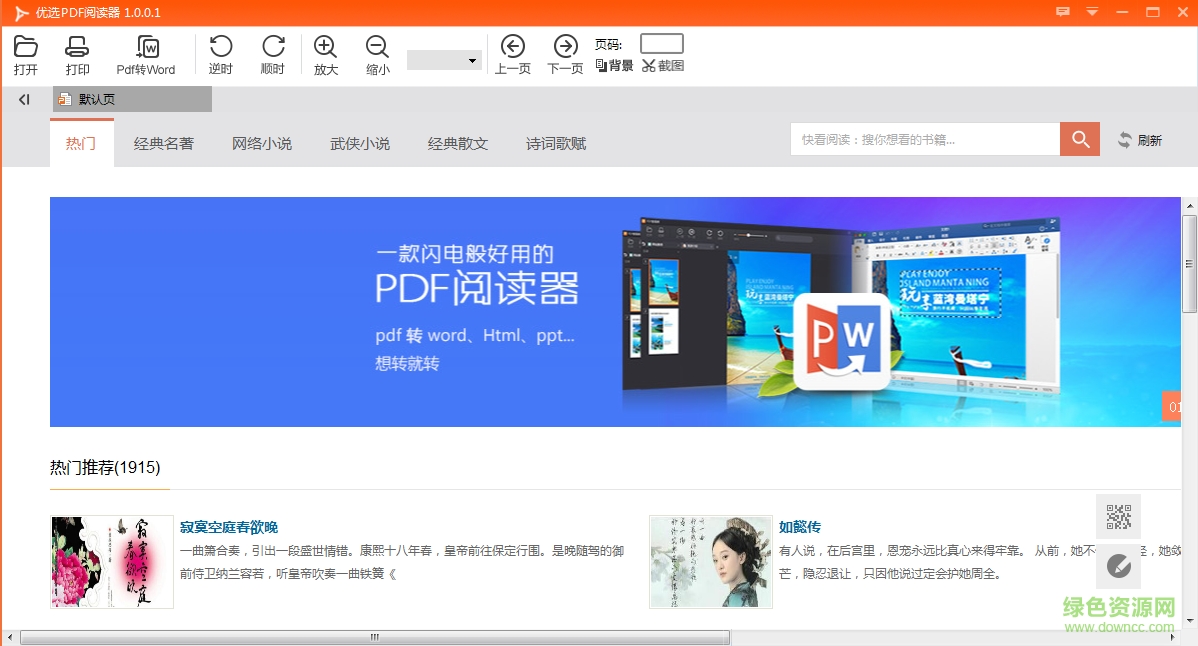This screenshot has height=646, width=1198.
Task: Click the page number input field
Action: coord(661,42)
